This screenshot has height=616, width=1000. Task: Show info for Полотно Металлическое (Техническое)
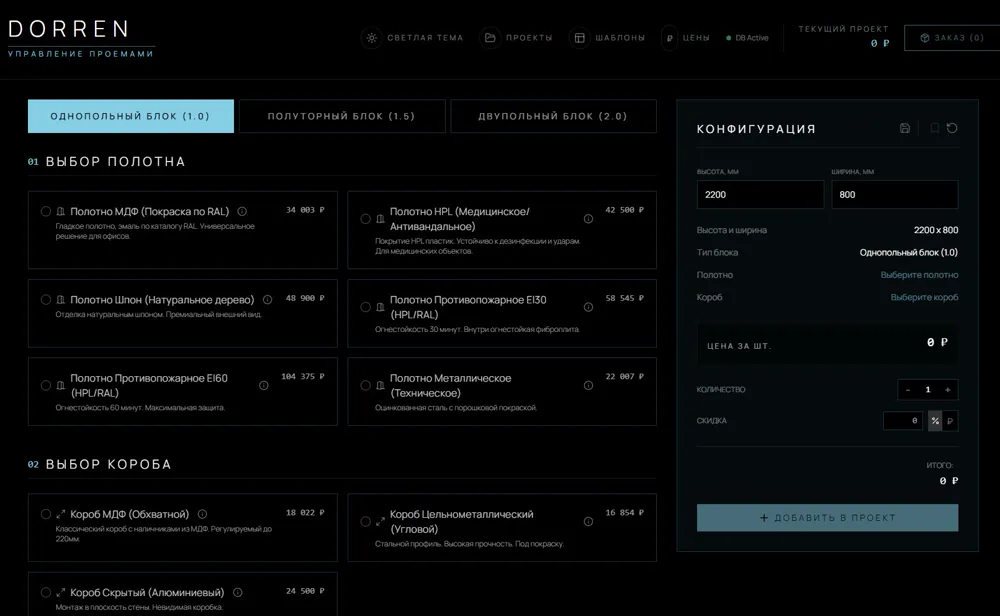tap(588, 385)
